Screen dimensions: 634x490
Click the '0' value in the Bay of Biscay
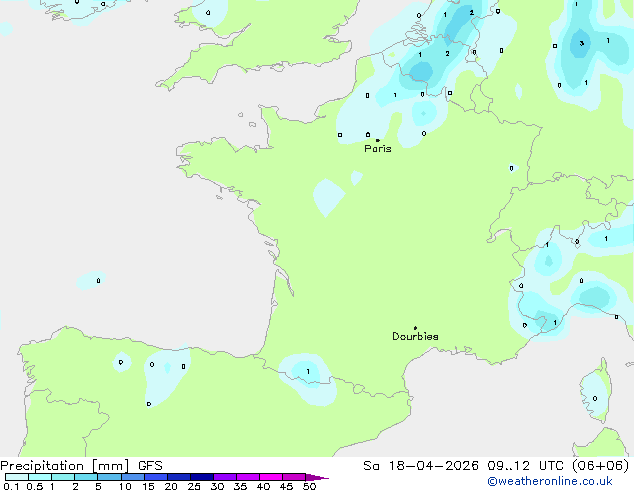[98, 280]
